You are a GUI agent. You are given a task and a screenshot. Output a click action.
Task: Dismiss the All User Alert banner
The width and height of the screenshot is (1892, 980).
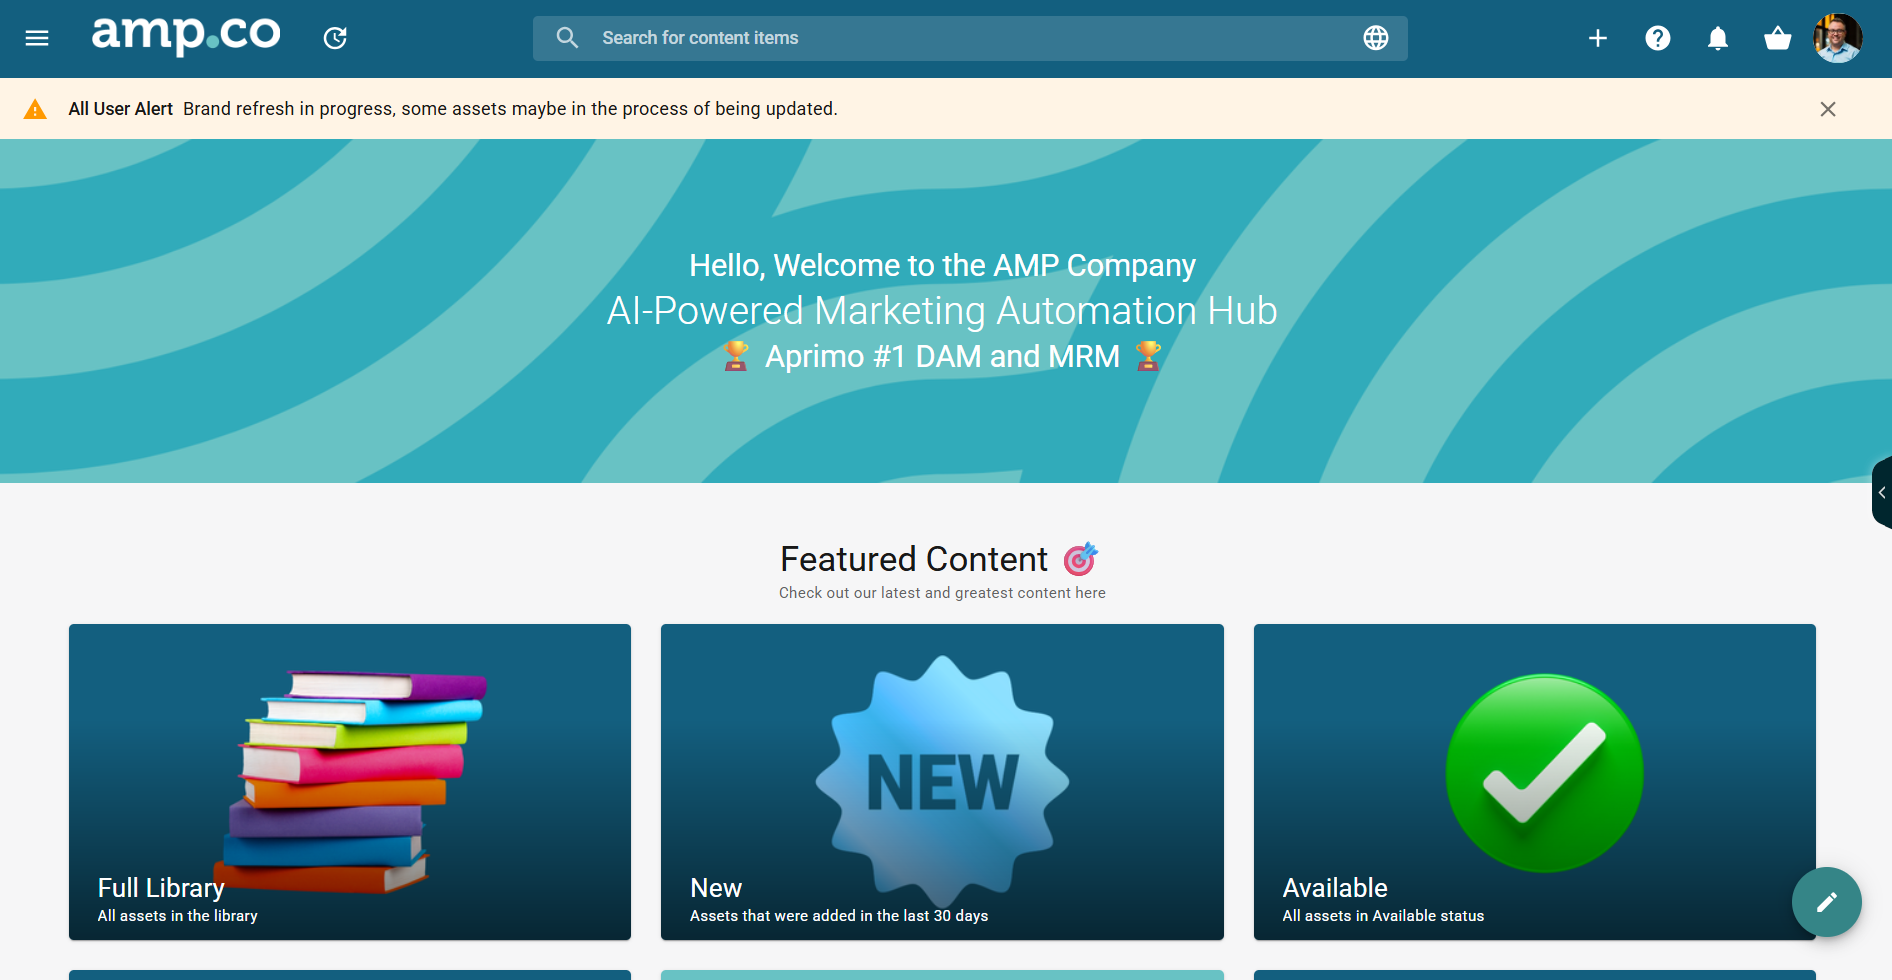click(1828, 109)
